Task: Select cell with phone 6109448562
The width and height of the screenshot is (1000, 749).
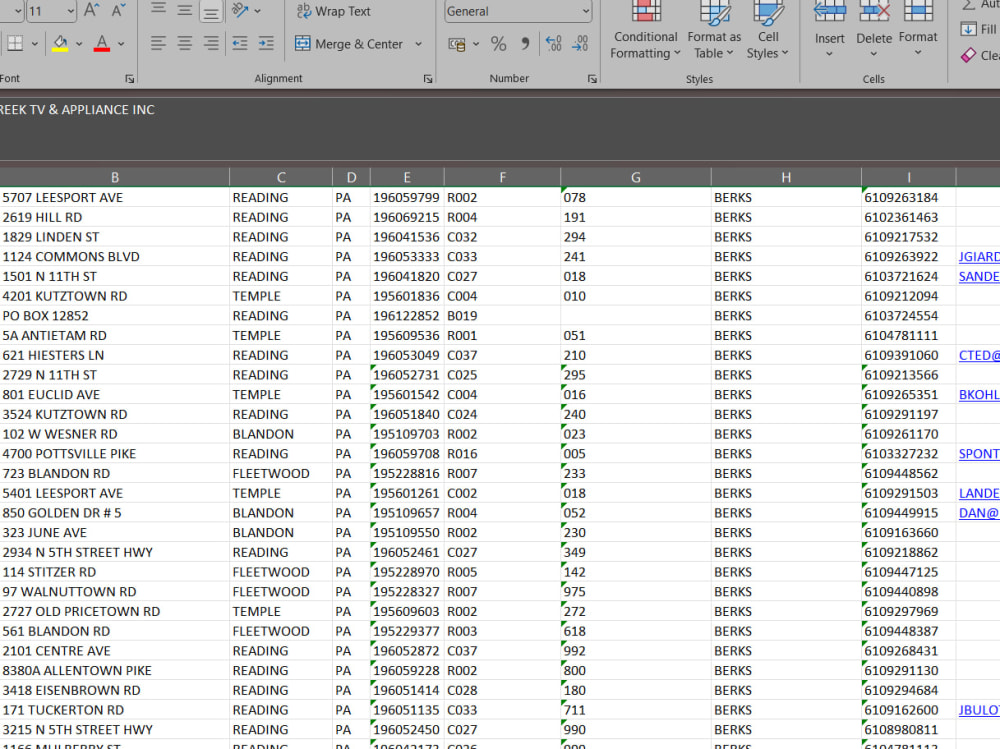Action: 909,473
